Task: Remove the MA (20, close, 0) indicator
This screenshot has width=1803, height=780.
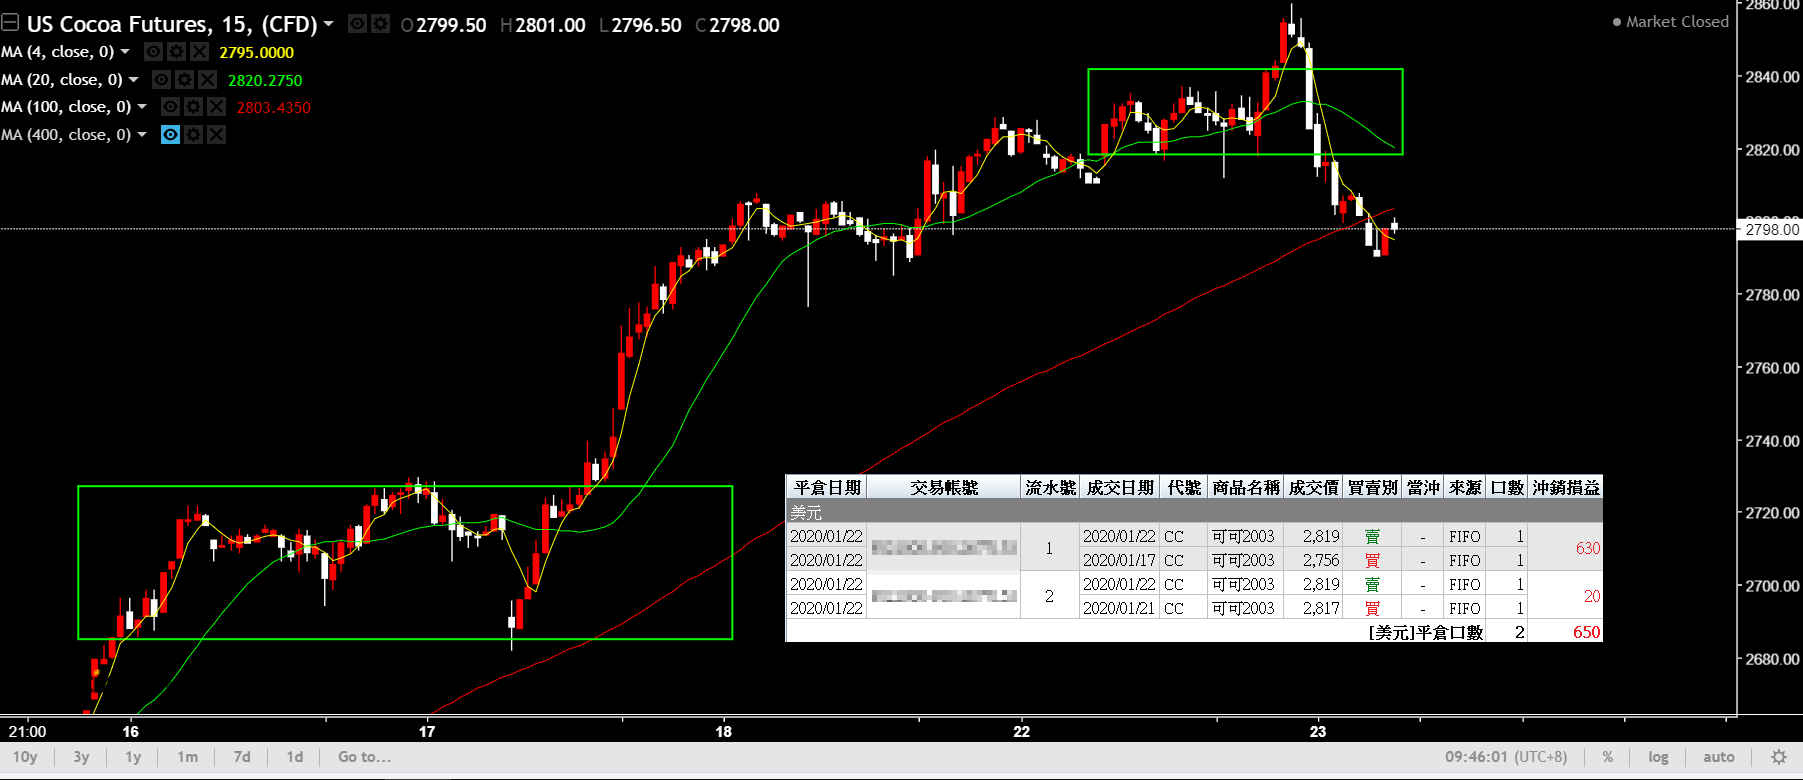Action: click(x=207, y=79)
